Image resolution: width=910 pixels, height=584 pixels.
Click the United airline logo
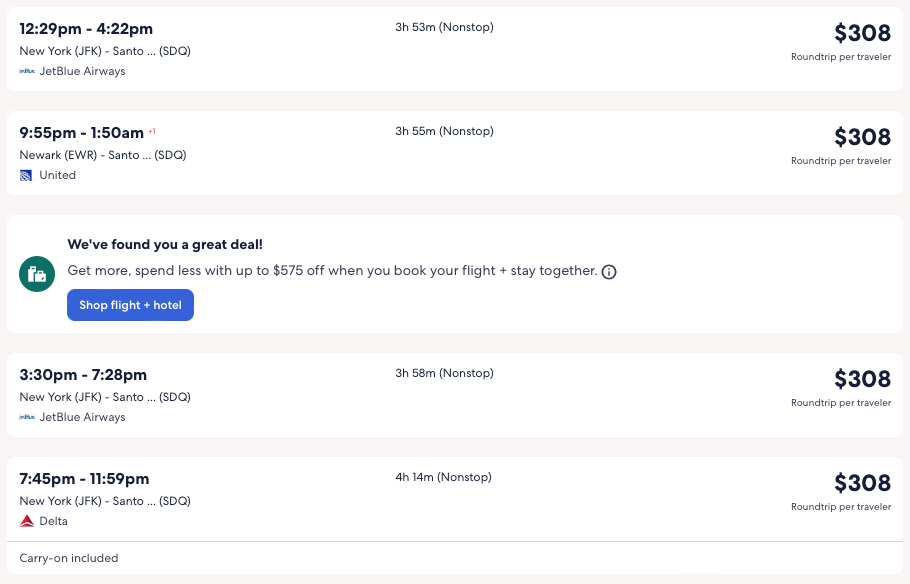pyautogui.click(x=26, y=175)
